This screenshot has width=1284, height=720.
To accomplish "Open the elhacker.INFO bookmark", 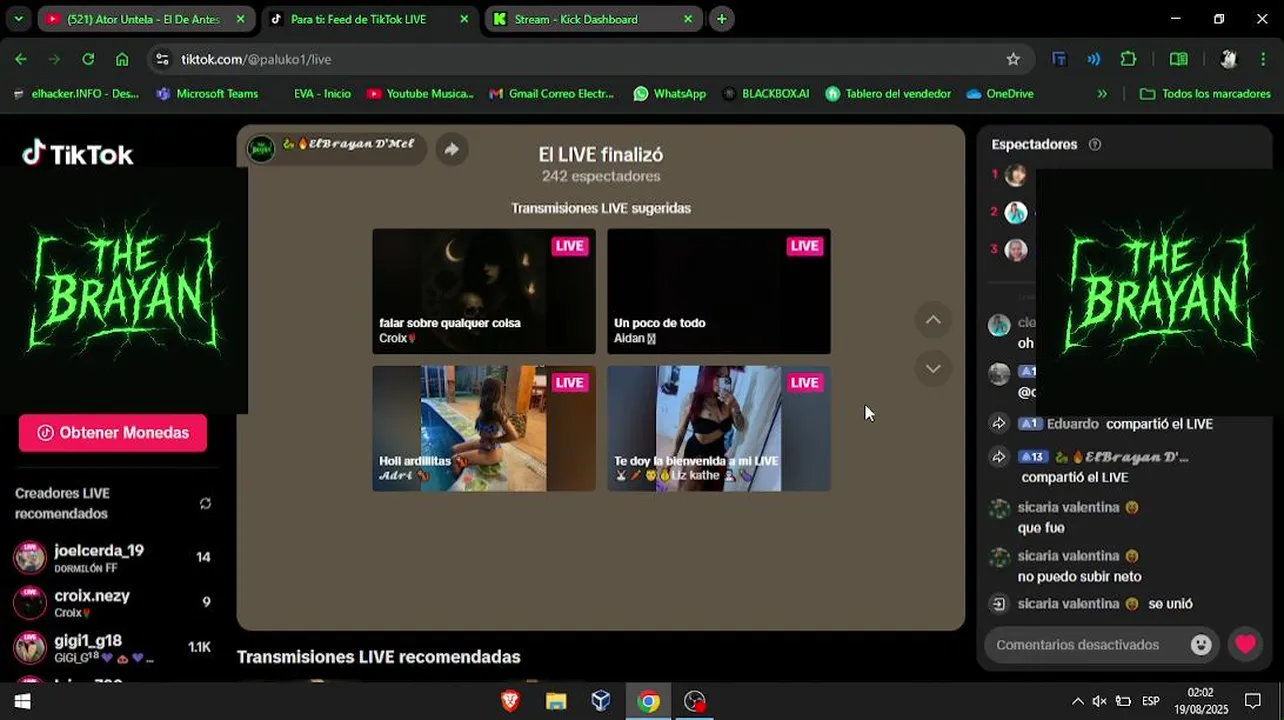I will [x=75, y=94].
